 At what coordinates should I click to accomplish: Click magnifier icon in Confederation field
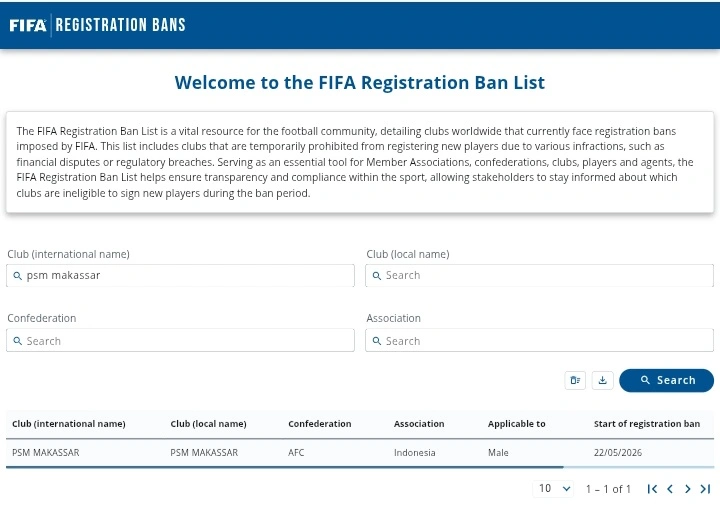[x=17, y=341]
